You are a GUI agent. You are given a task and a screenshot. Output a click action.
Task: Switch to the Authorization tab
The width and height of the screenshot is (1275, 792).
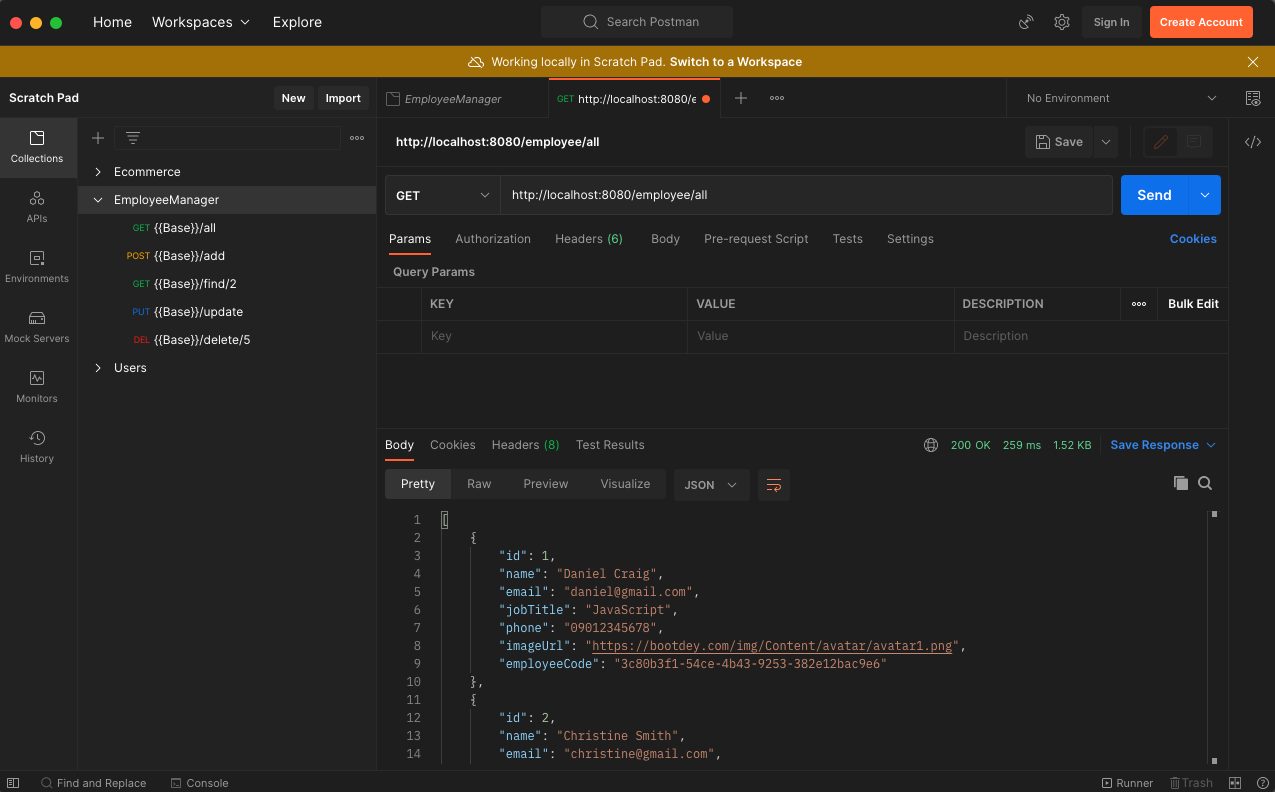pos(493,239)
